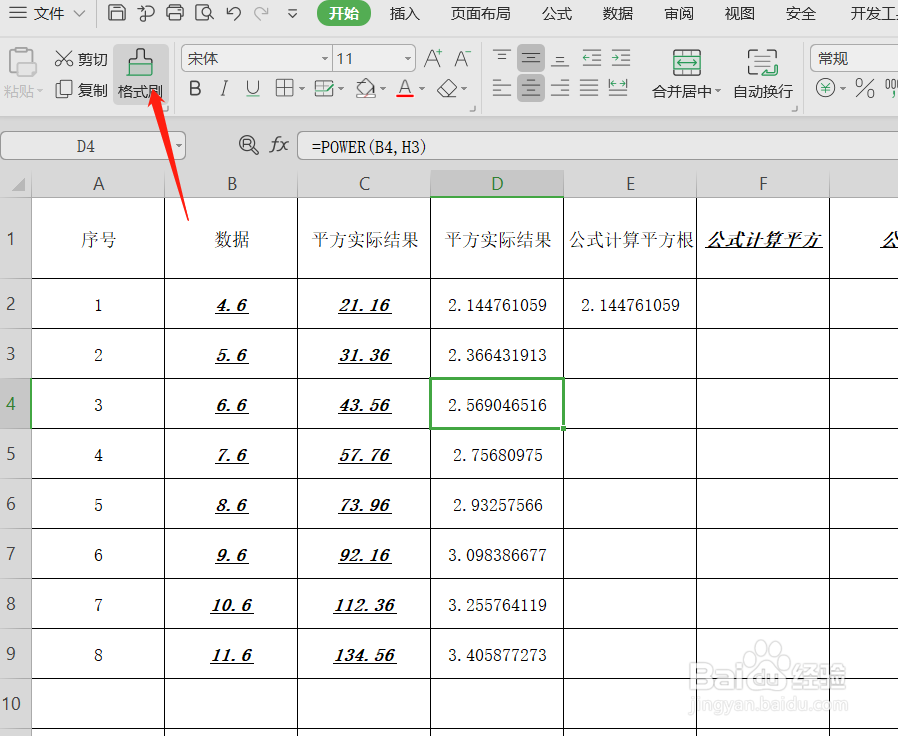The height and width of the screenshot is (736, 898).
Task: Expand font color dropdown arrow
Action: pos(422,89)
